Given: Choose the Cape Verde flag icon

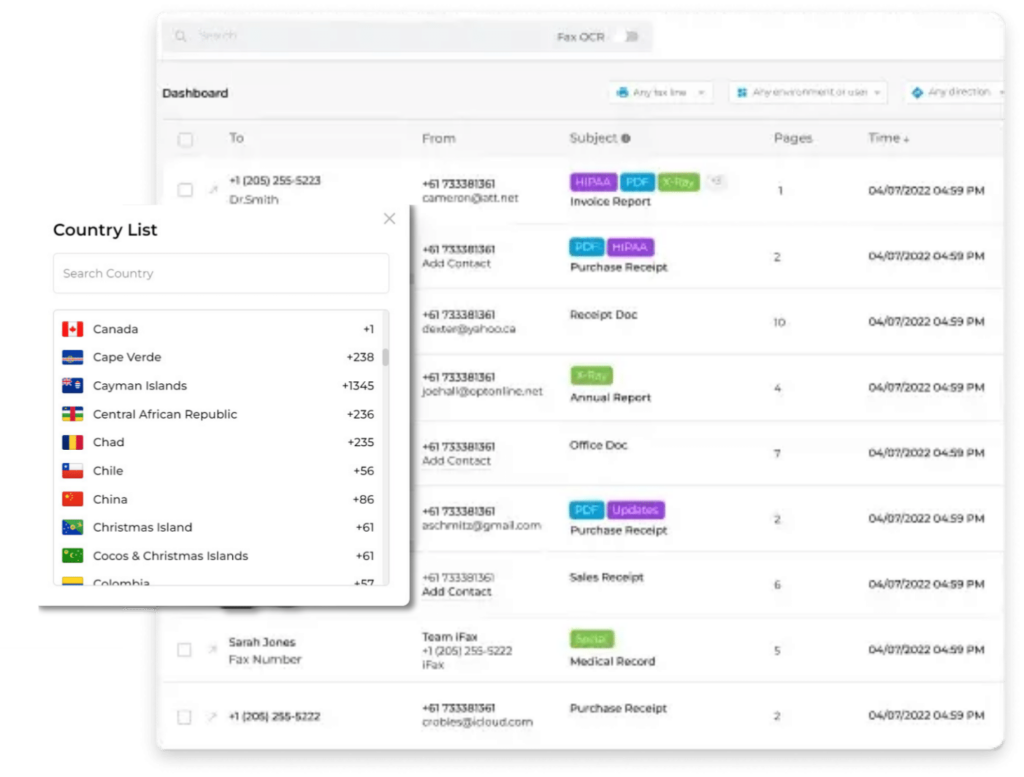Looking at the screenshot, I should pyautogui.click(x=72, y=357).
